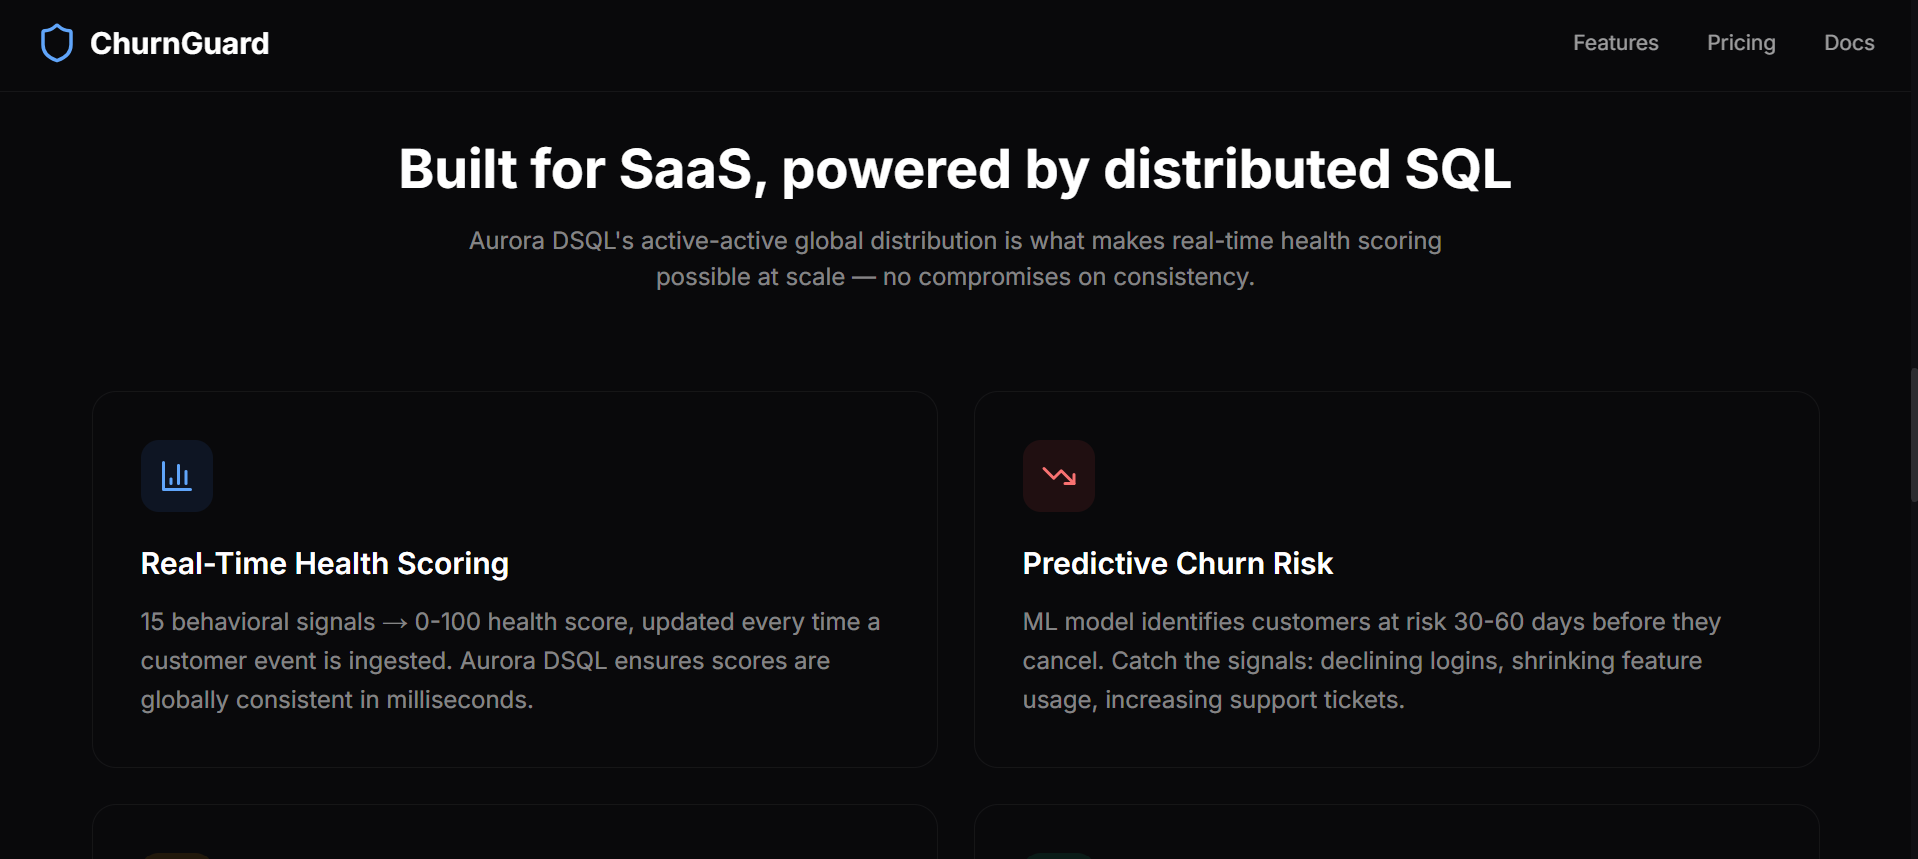1918x859 pixels.
Task: Click the ChurnGuard brand name
Action: pos(180,43)
